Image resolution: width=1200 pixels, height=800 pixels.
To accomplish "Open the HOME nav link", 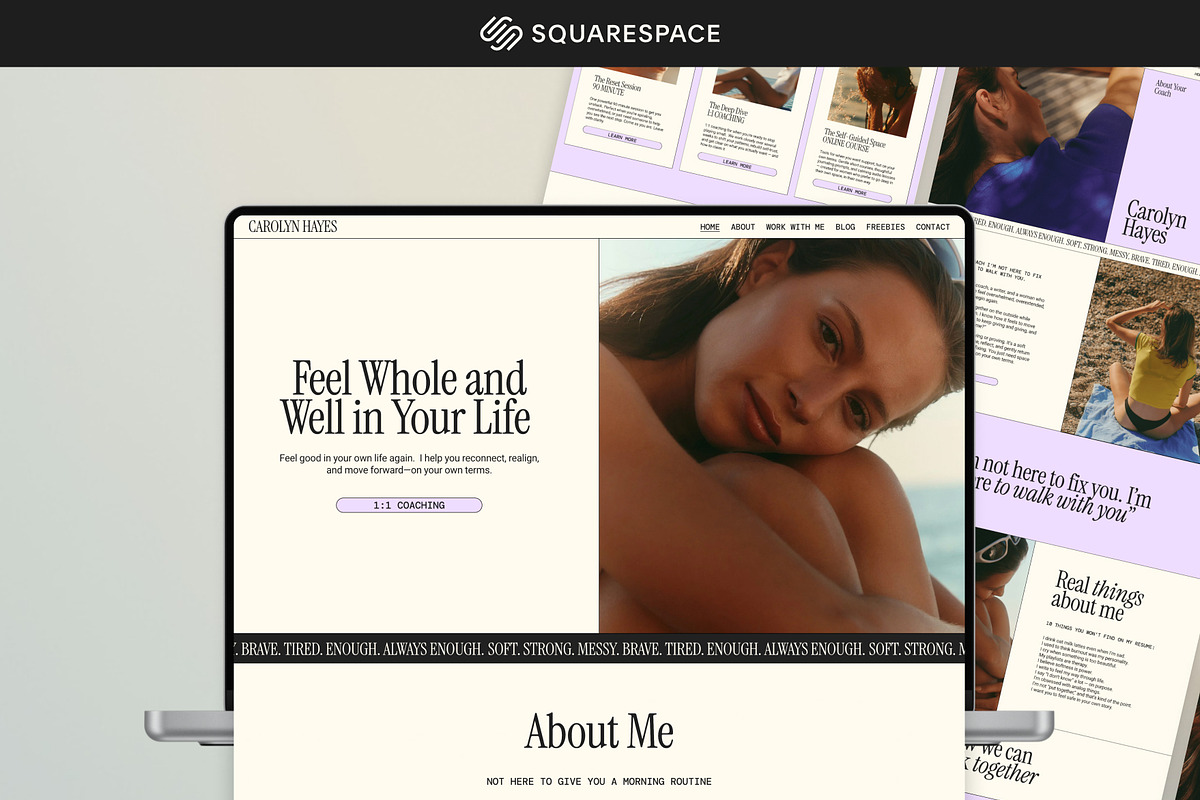I will coord(710,227).
